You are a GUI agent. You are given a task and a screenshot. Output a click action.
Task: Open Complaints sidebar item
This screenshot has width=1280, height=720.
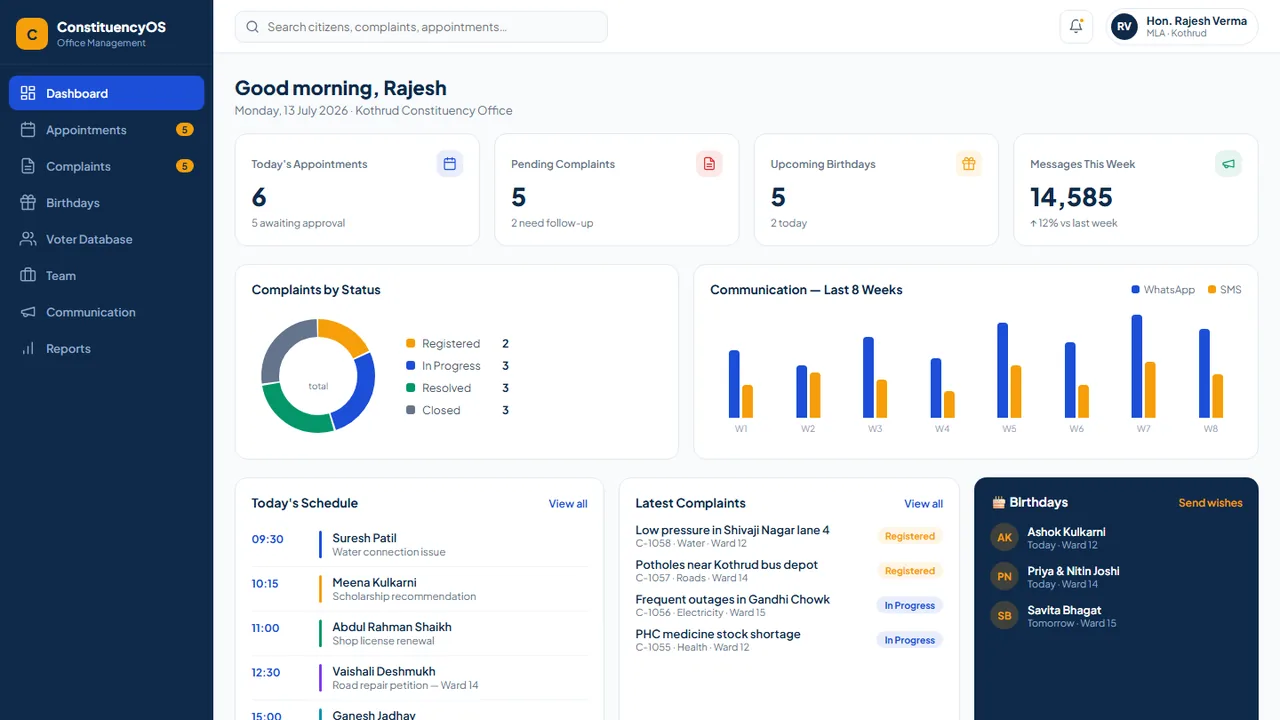(106, 166)
